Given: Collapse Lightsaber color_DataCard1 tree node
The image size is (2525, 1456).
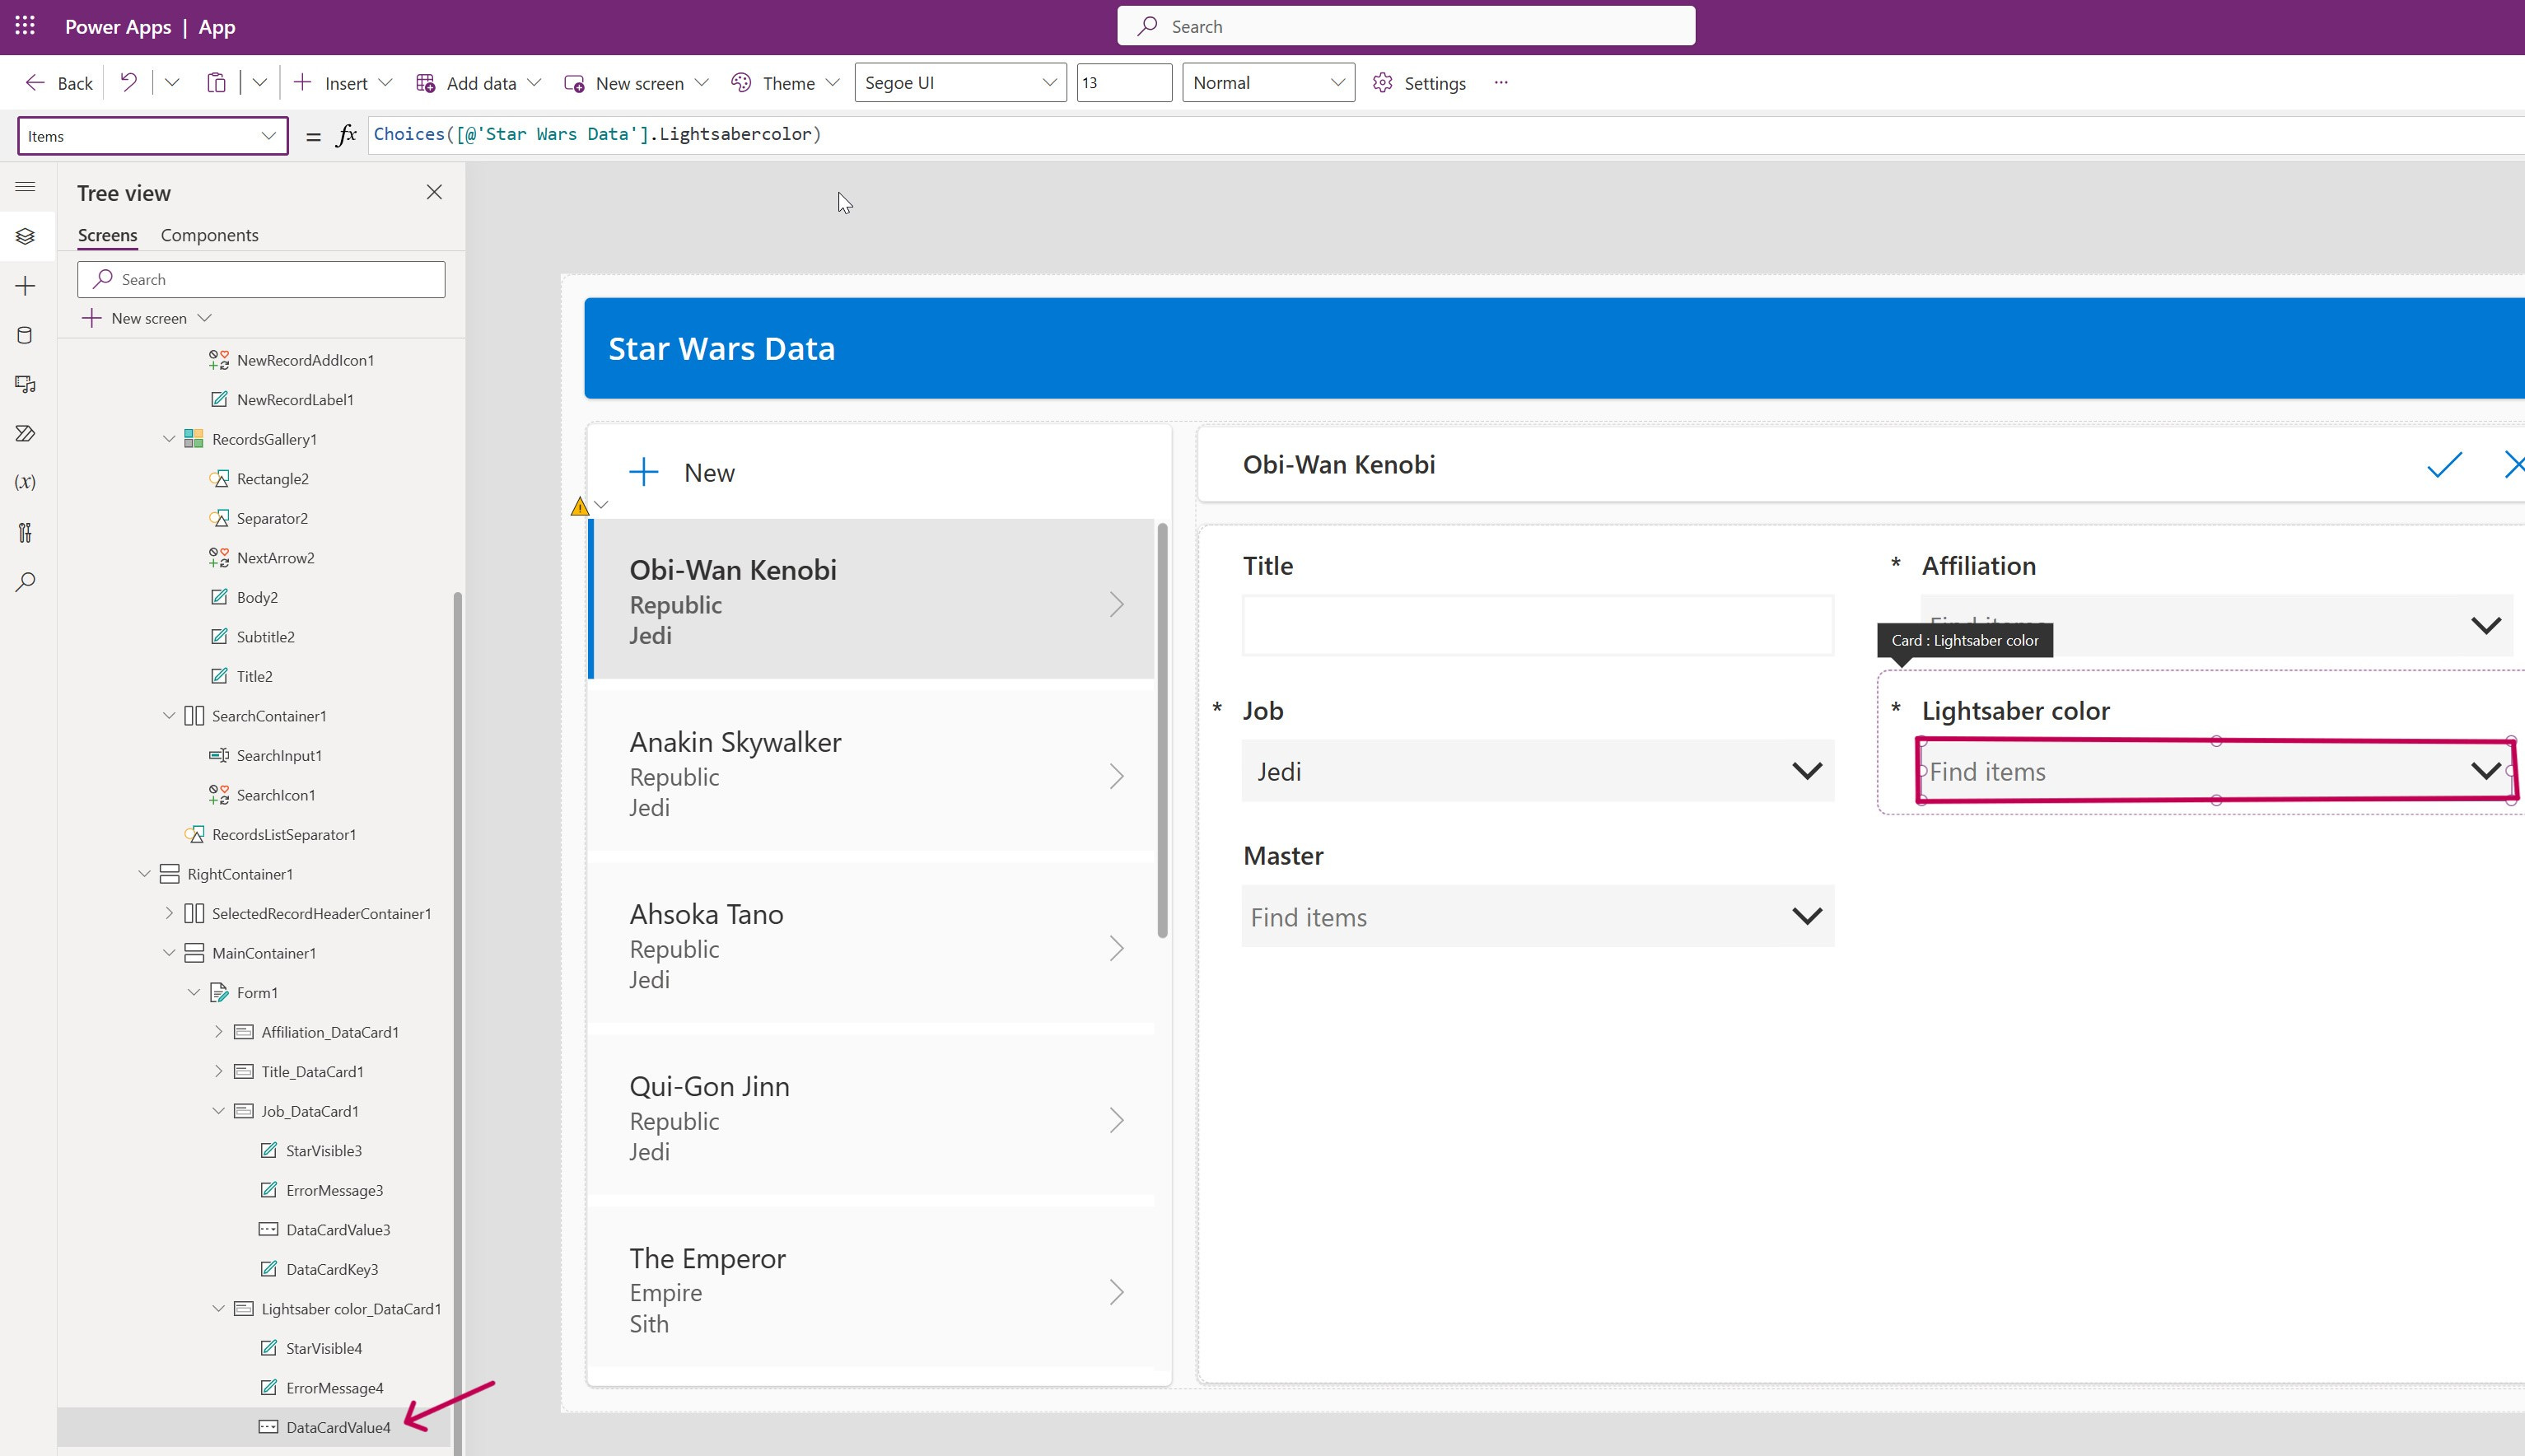Looking at the screenshot, I should click(x=218, y=1309).
